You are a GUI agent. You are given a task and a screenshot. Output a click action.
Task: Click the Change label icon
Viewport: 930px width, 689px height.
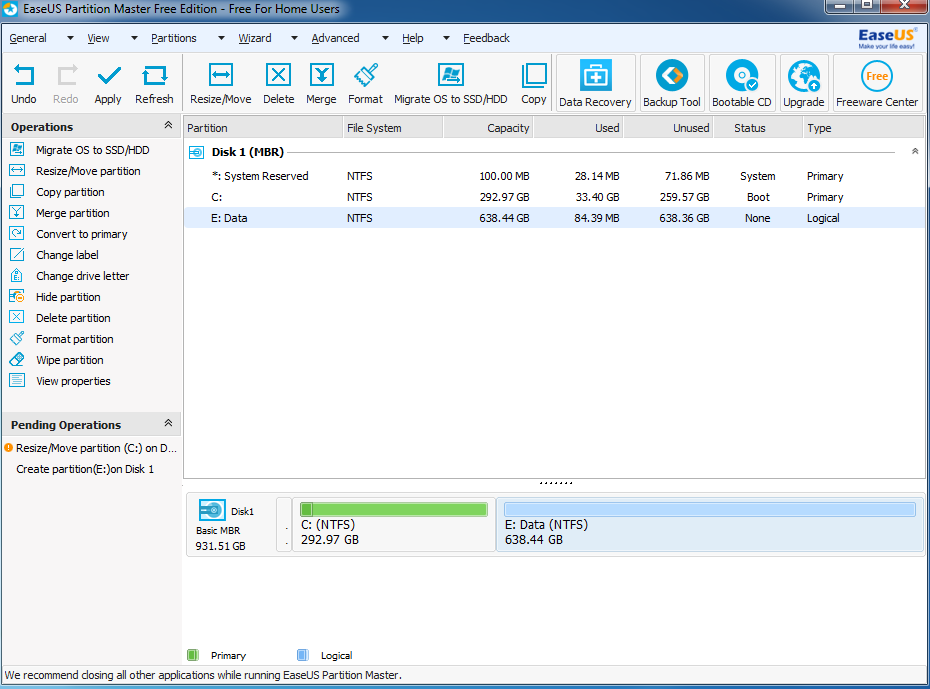point(17,254)
